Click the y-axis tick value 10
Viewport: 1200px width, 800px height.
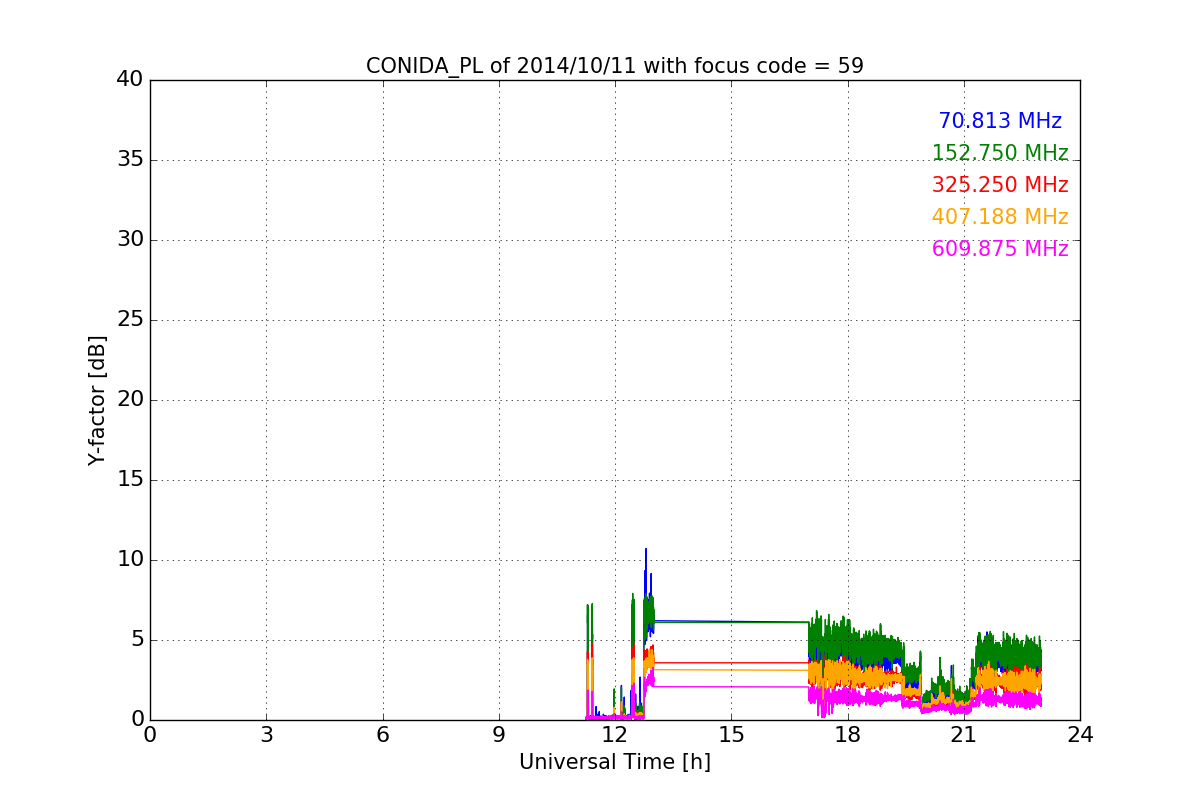coord(129,559)
